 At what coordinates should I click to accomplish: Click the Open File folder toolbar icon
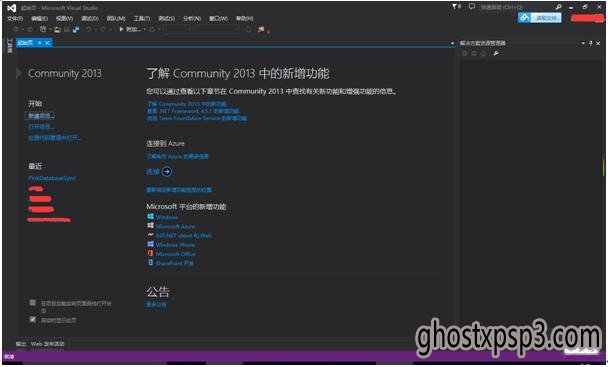click(57, 29)
